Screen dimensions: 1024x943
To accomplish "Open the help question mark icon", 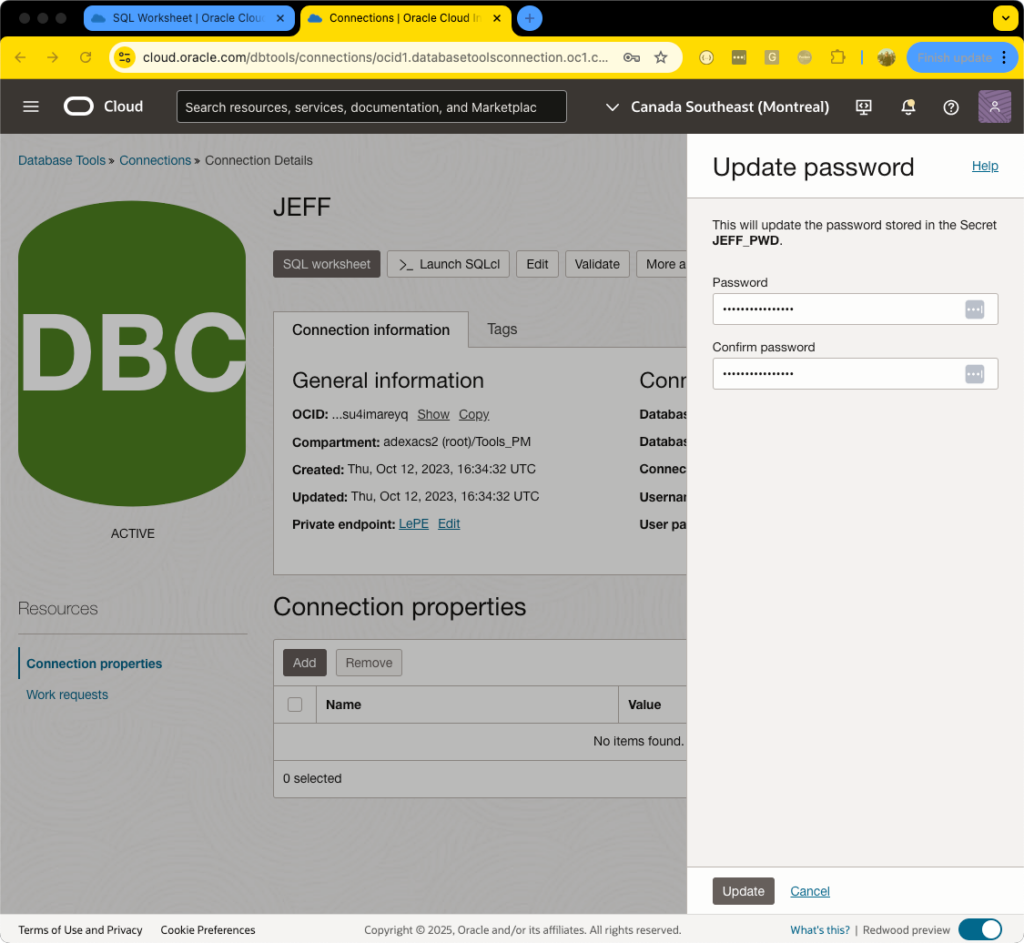I will pos(951,107).
